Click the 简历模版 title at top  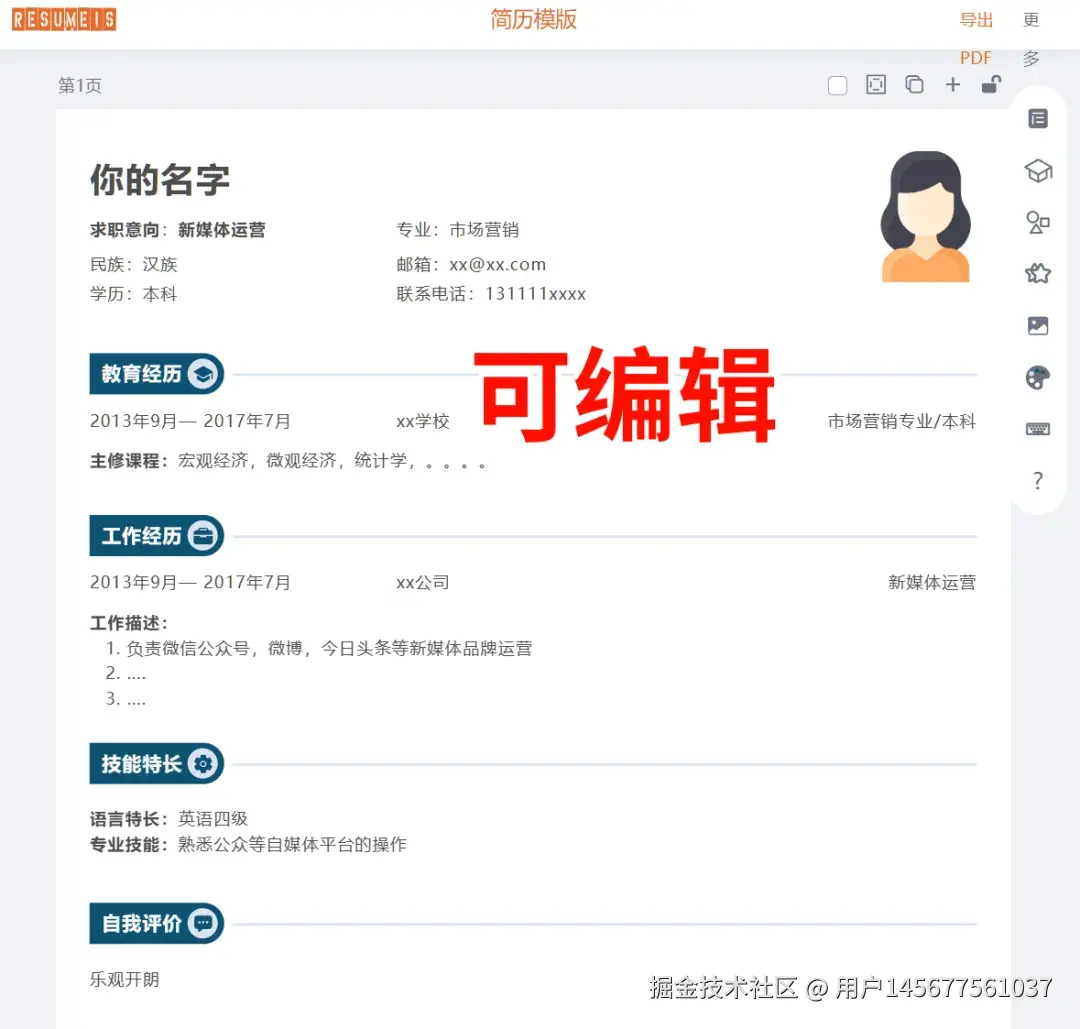coord(532,19)
